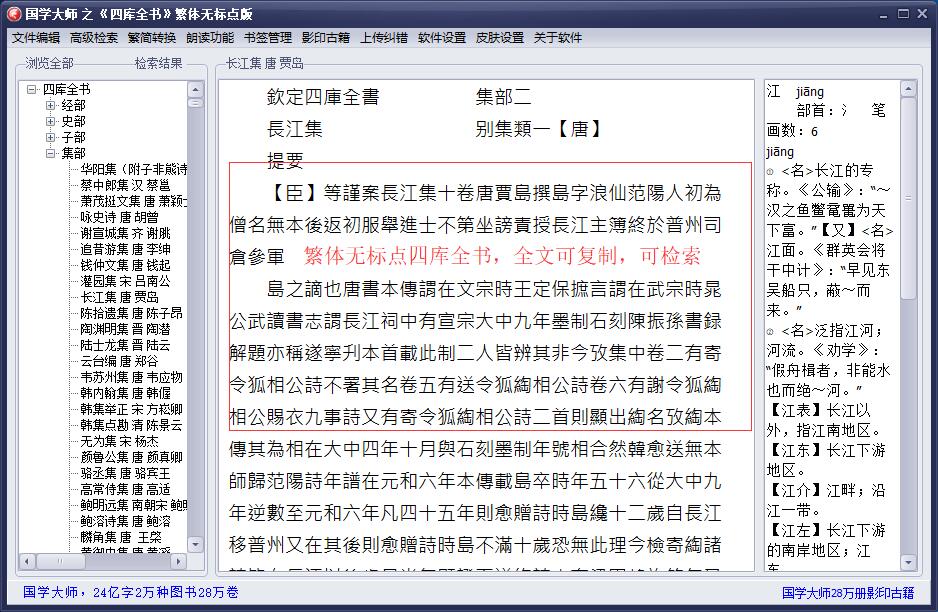Viewport: 938px width, 612px height.
Task: Open the 皮肤设置 menu
Action: point(500,38)
